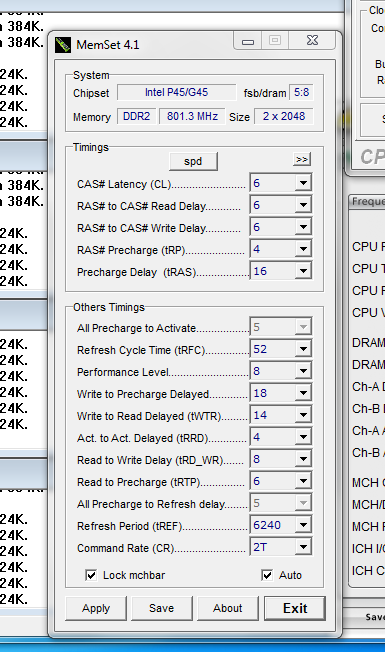The image size is (385, 652).
Task: Click the tRAS value 16
Action: click(260, 271)
